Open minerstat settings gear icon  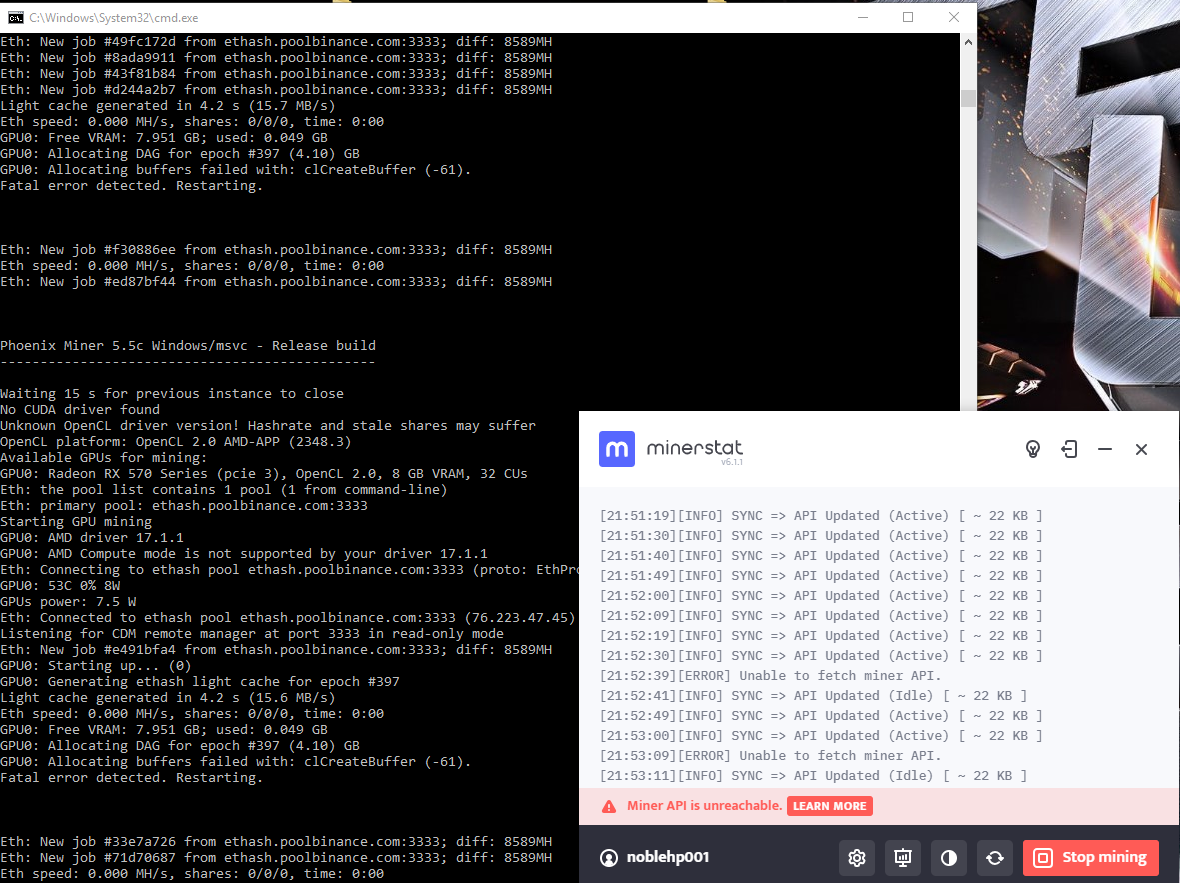pyautogui.click(x=856, y=857)
